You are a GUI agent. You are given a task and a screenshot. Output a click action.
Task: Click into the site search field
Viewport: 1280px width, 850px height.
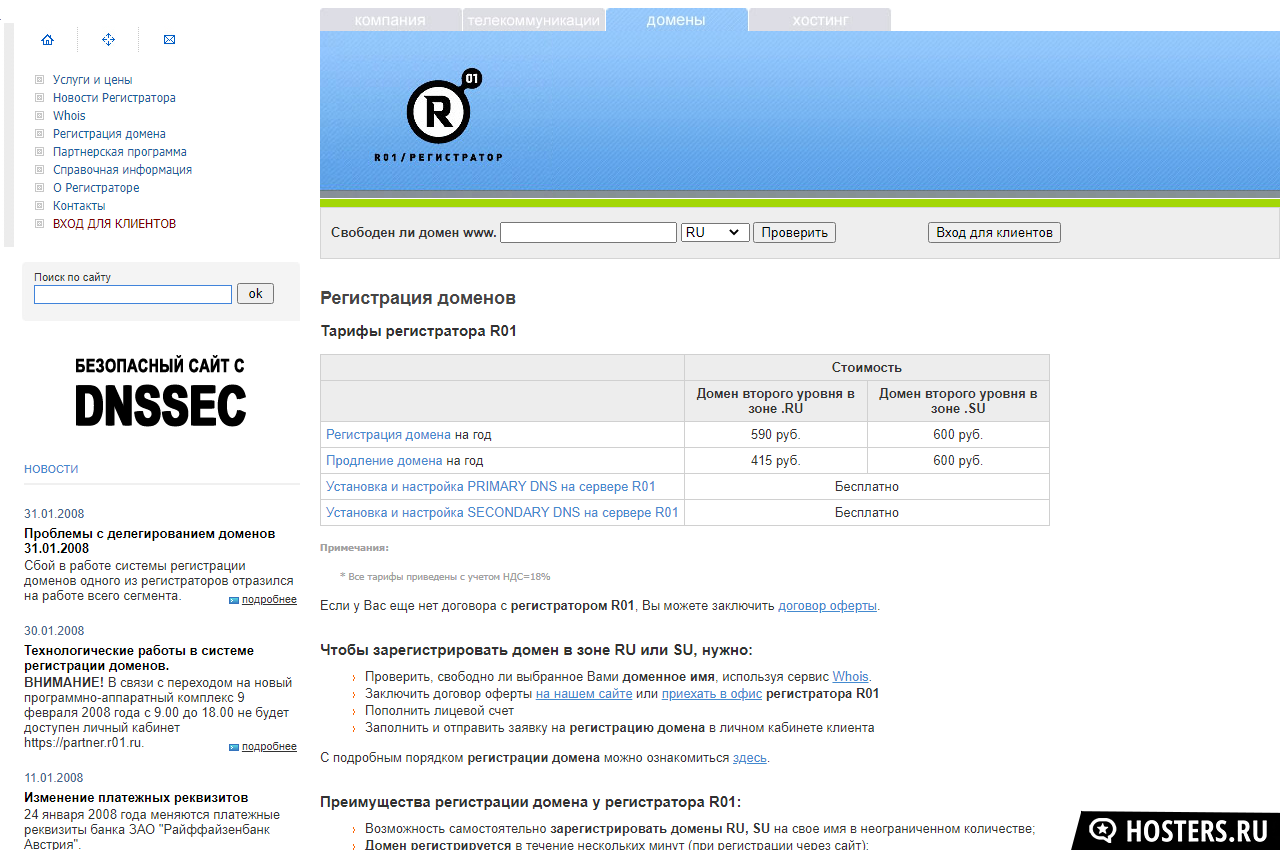133,294
